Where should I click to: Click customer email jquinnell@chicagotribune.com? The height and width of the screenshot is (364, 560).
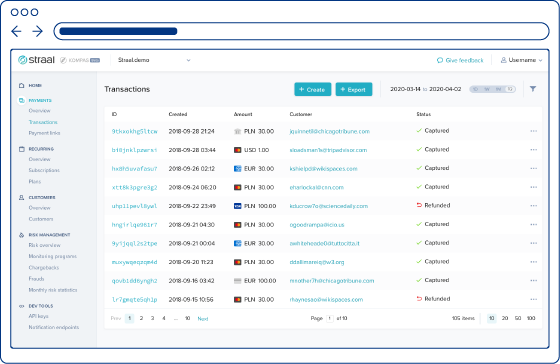click(329, 131)
